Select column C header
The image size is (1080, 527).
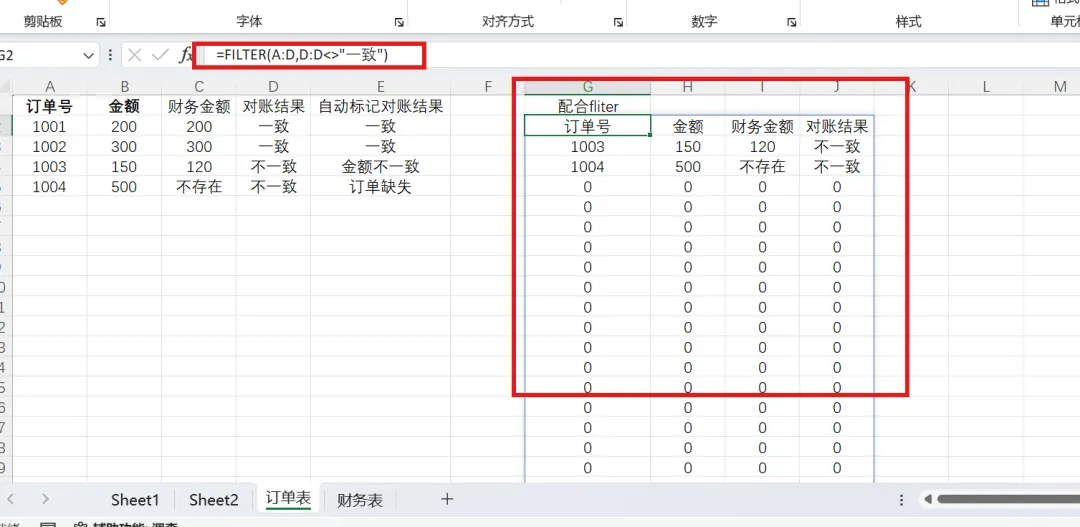click(199, 86)
